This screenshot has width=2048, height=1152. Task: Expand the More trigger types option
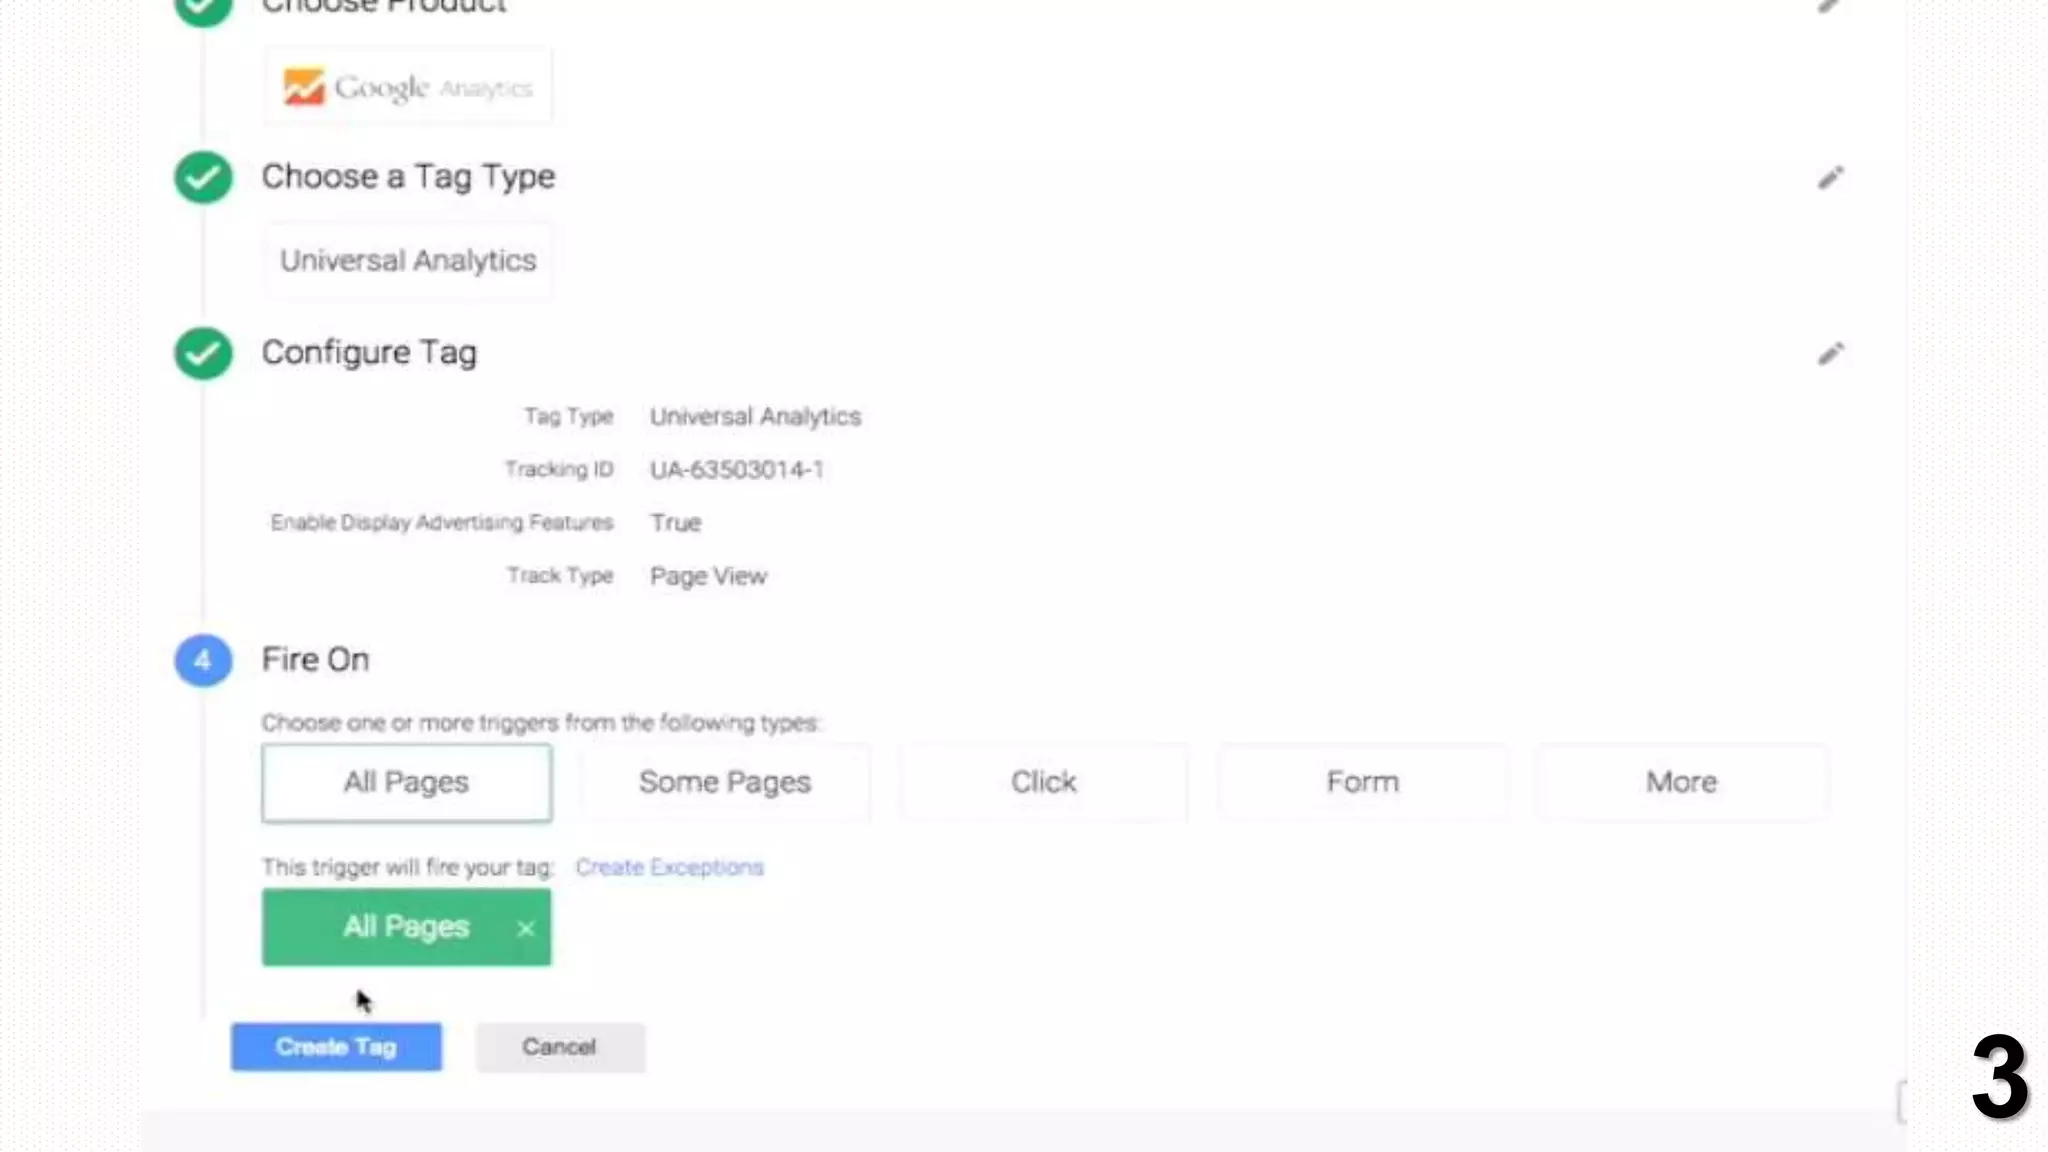point(1681,782)
